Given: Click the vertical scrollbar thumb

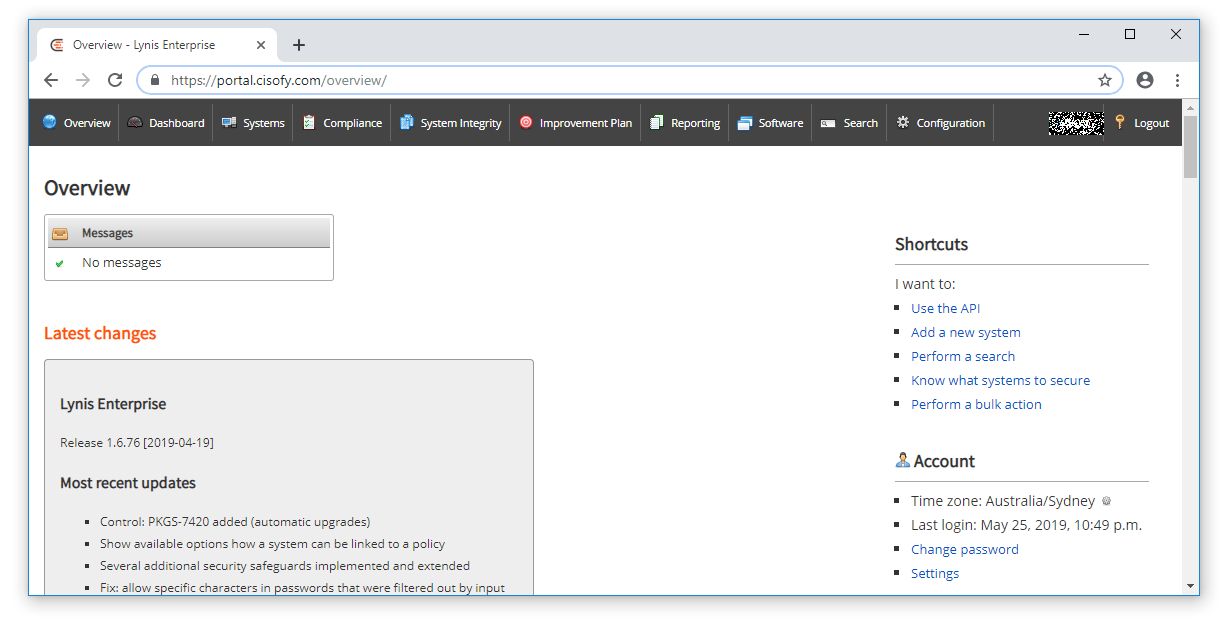Looking at the screenshot, I should pos(1190,146).
